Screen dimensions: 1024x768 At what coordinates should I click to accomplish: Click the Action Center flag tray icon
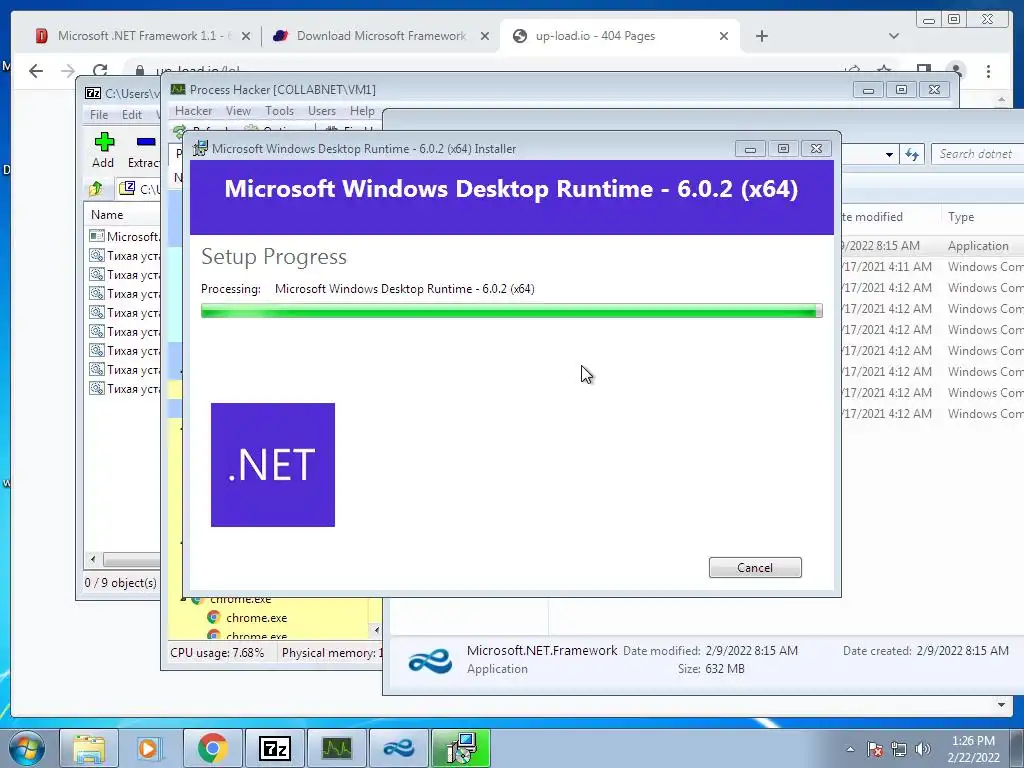point(875,749)
